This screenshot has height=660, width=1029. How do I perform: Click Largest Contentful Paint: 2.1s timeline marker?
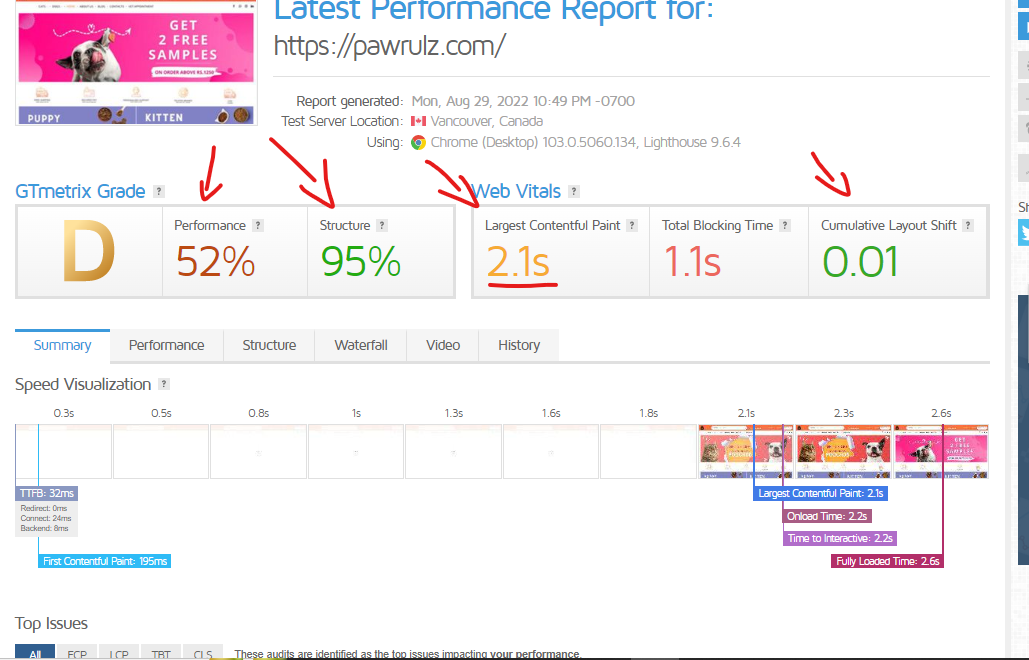pyautogui.click(x=820, y=493)
